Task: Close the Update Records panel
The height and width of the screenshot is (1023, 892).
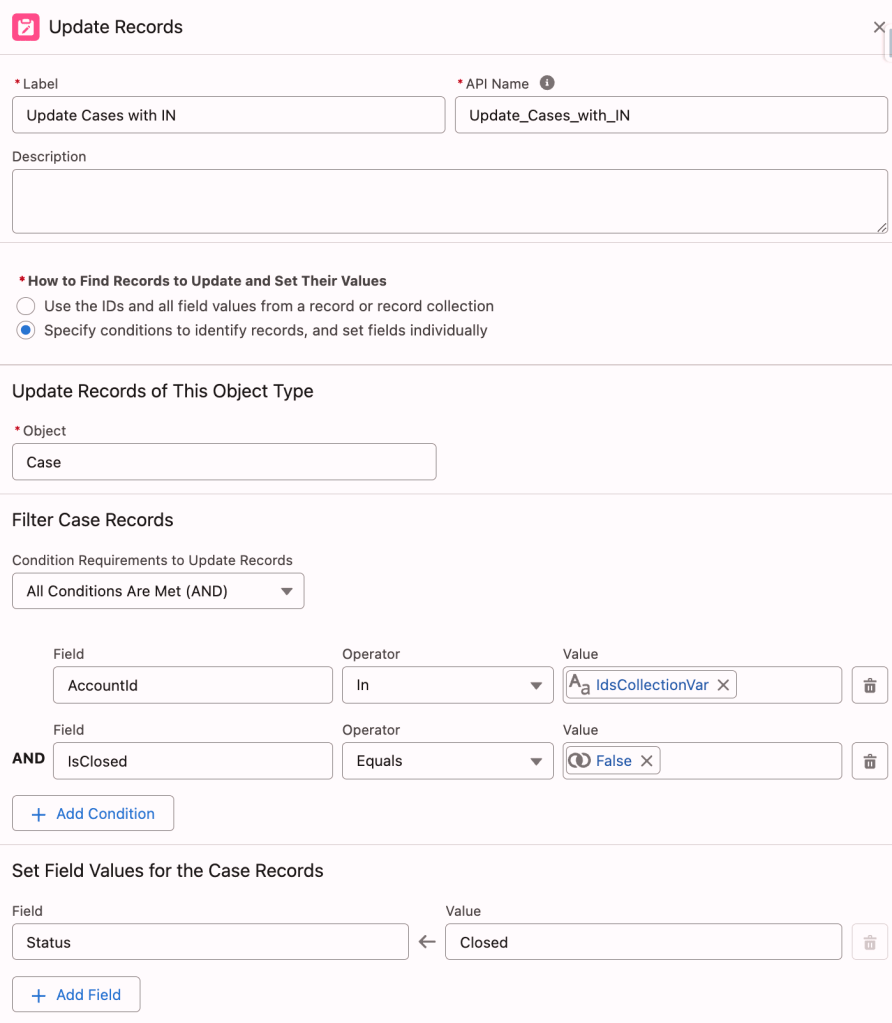Action: 879,27
